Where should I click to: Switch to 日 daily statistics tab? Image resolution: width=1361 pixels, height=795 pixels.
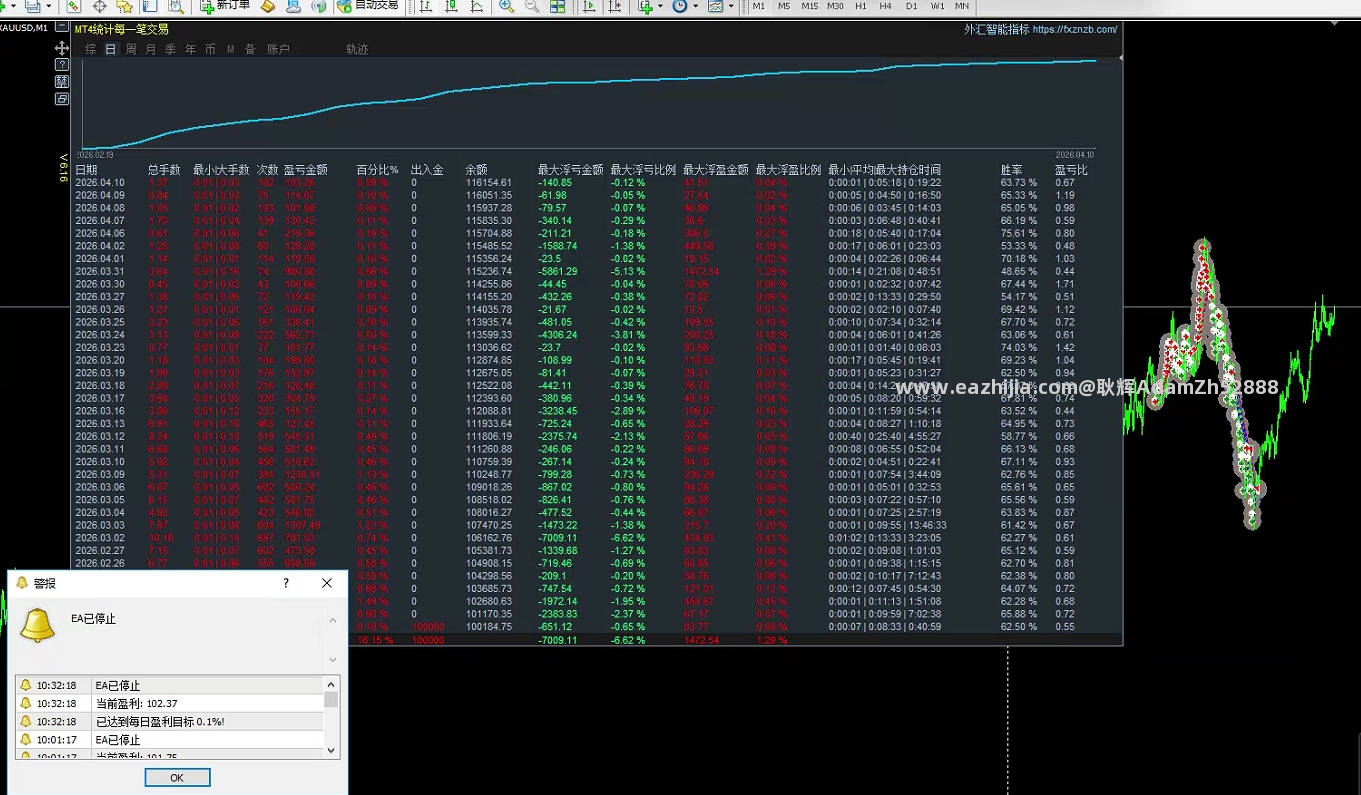[x=110, y=49]
